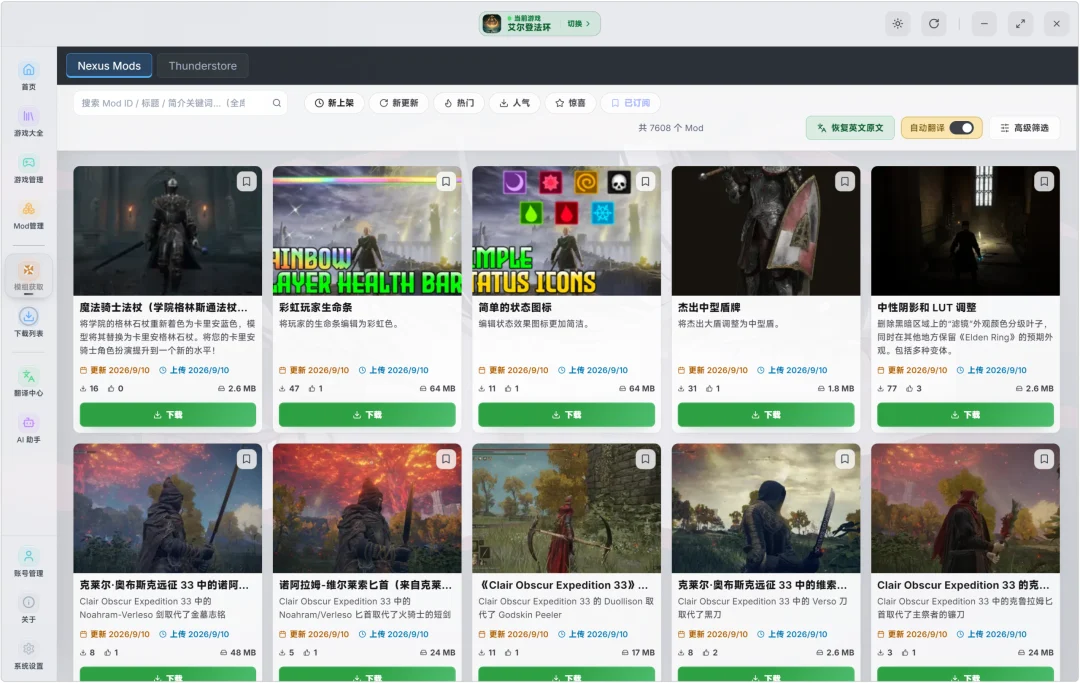The image size is (1080, 683).
Task: Select the 新上架 sort filter
Action: click(x=334, y=103)
